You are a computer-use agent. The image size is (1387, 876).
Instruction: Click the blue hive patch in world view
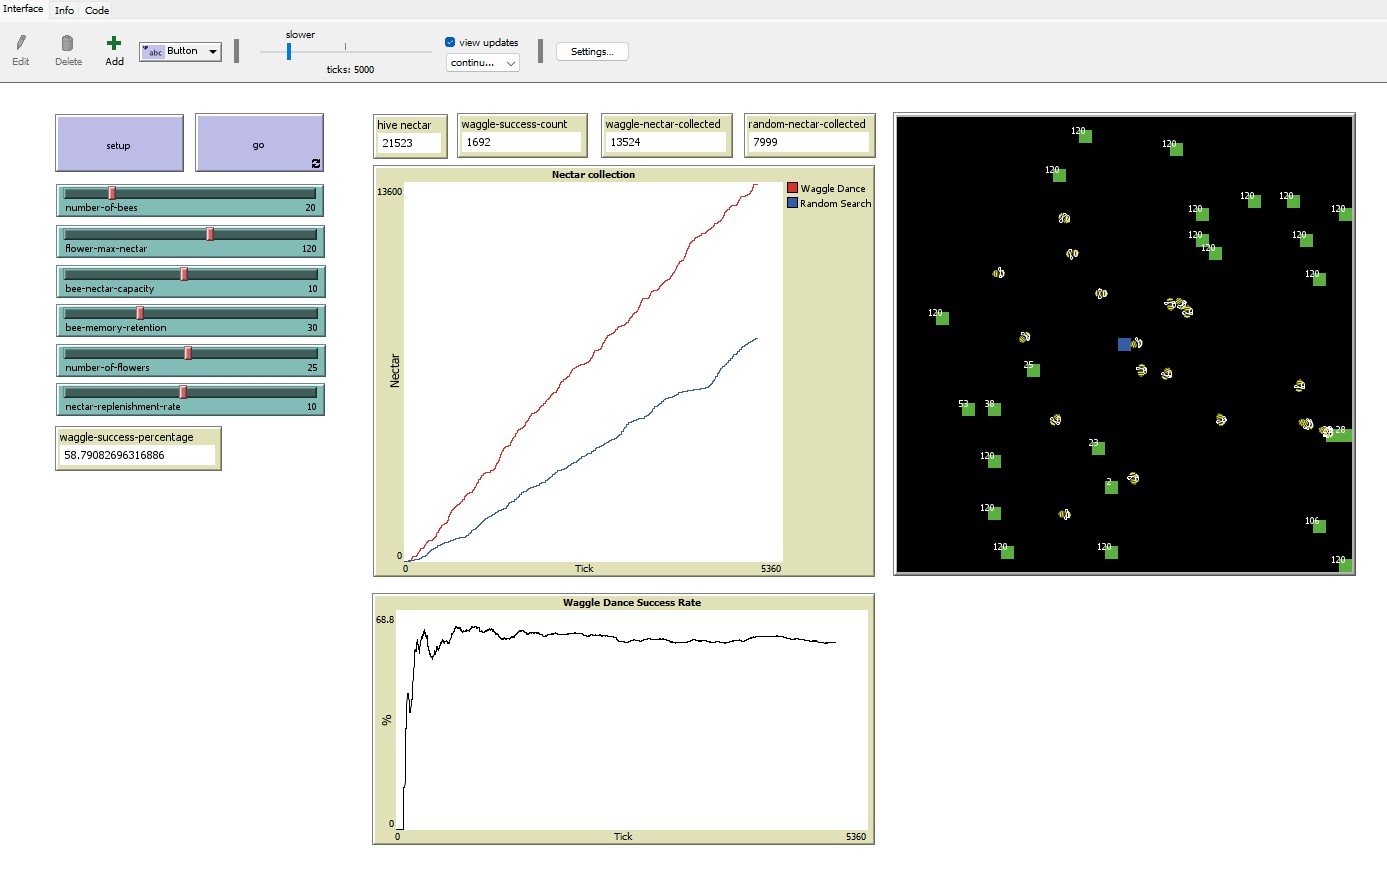click(1124, 344)
